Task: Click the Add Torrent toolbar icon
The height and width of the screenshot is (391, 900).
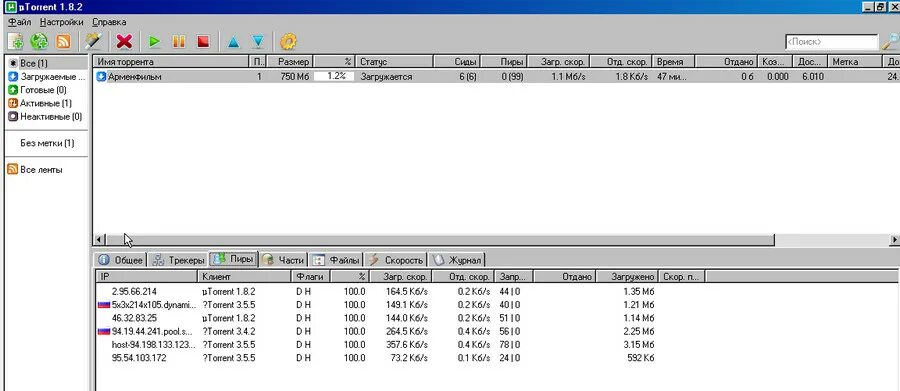Action: (x=16, y=41)
